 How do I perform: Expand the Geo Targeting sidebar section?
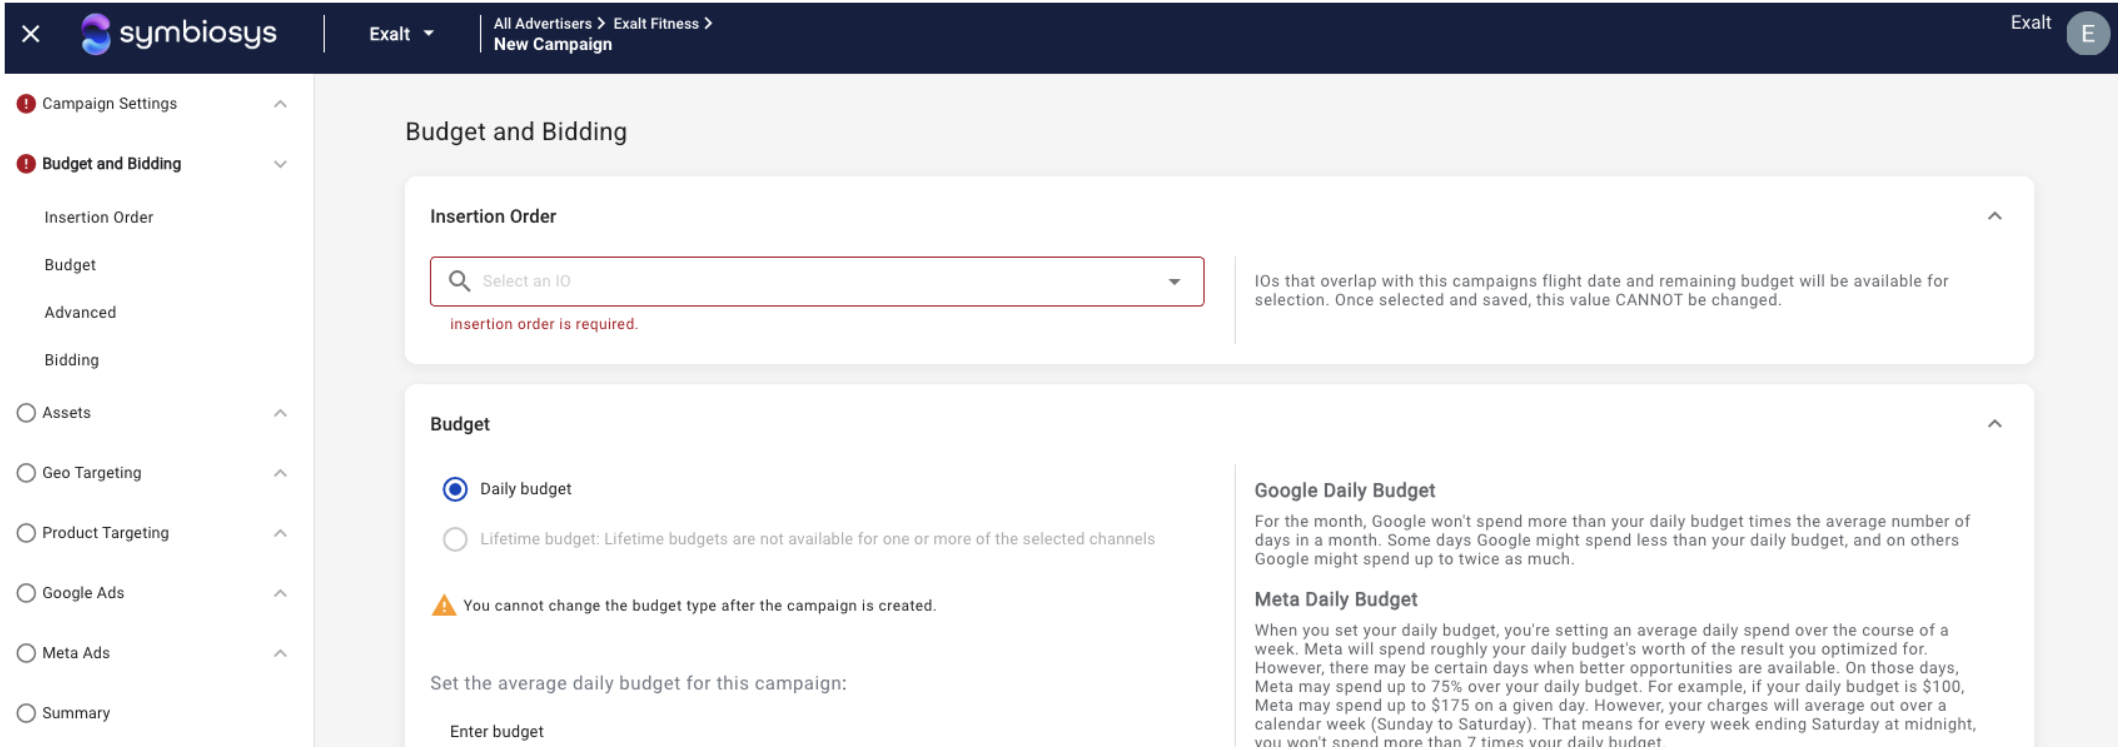280,473
